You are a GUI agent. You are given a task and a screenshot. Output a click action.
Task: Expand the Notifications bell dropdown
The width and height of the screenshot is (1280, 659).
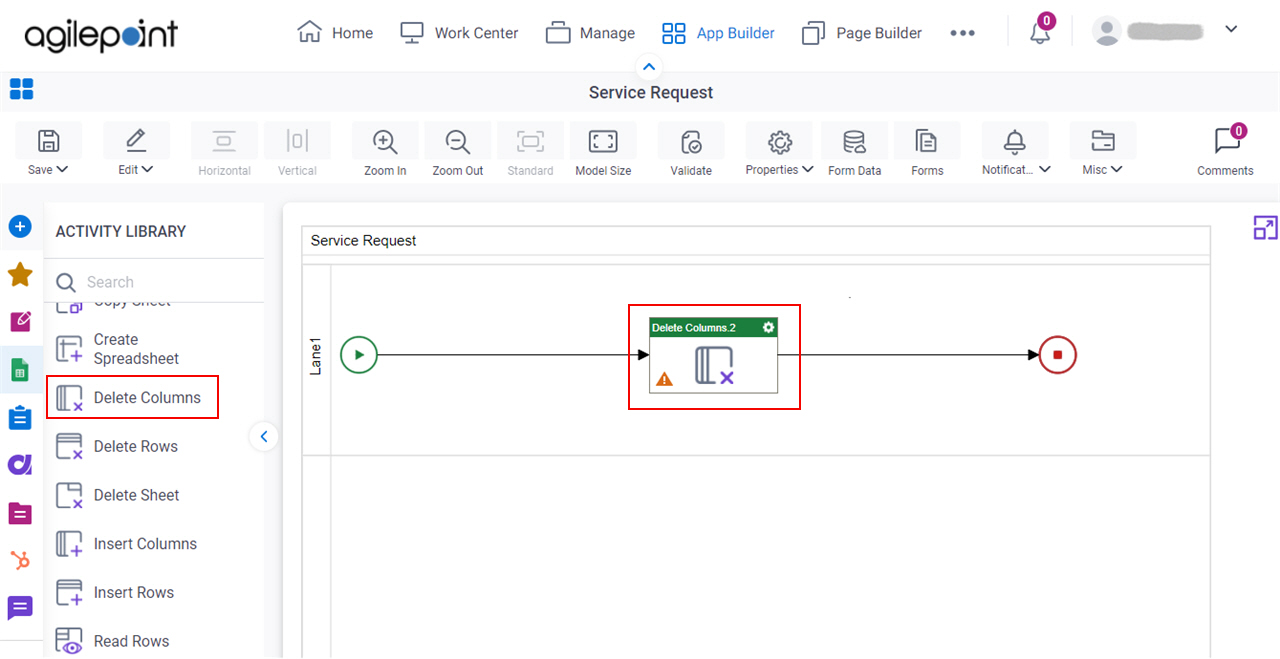[x=1016, y=150]
